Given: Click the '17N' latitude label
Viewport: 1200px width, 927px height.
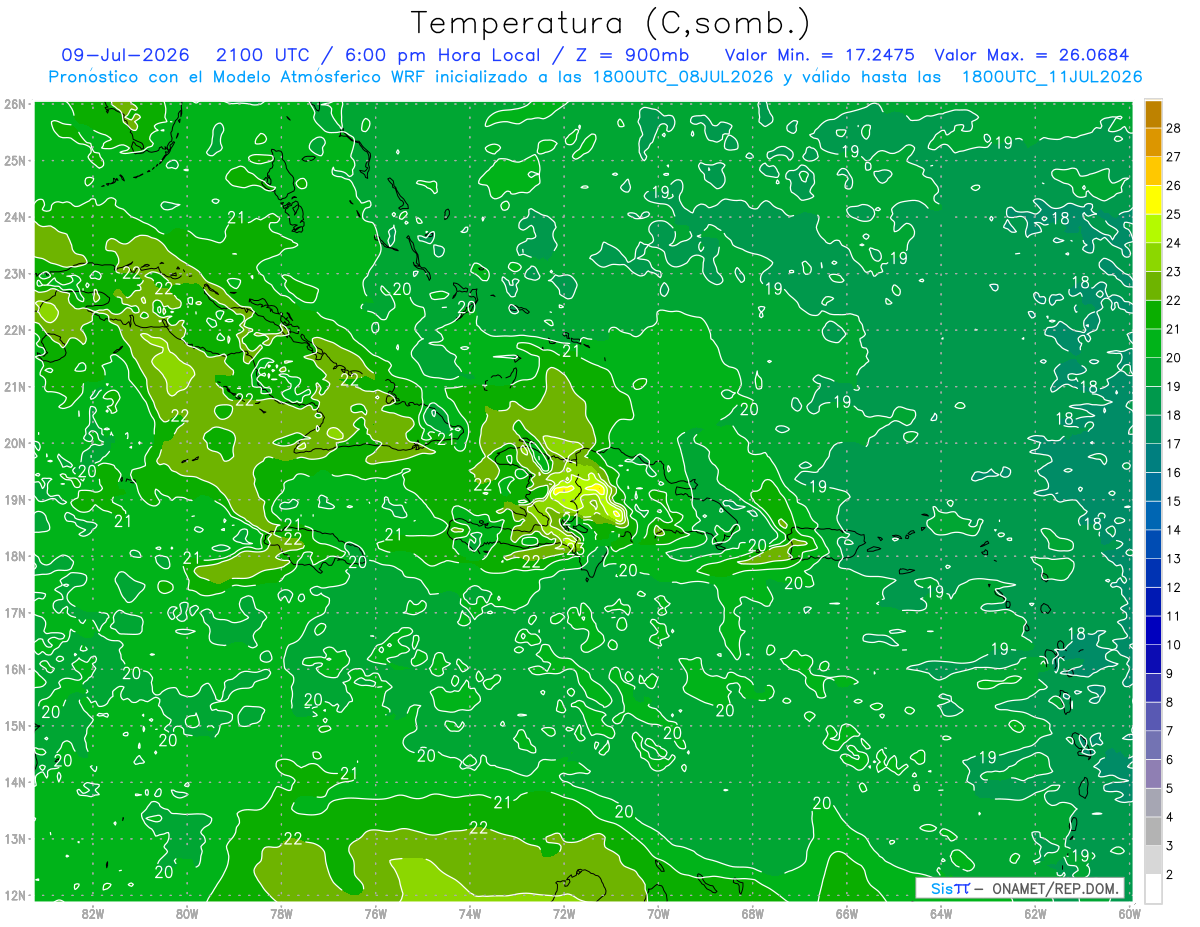Looking at the screenshot, I should pyautogui.click(x=15, y=612).
